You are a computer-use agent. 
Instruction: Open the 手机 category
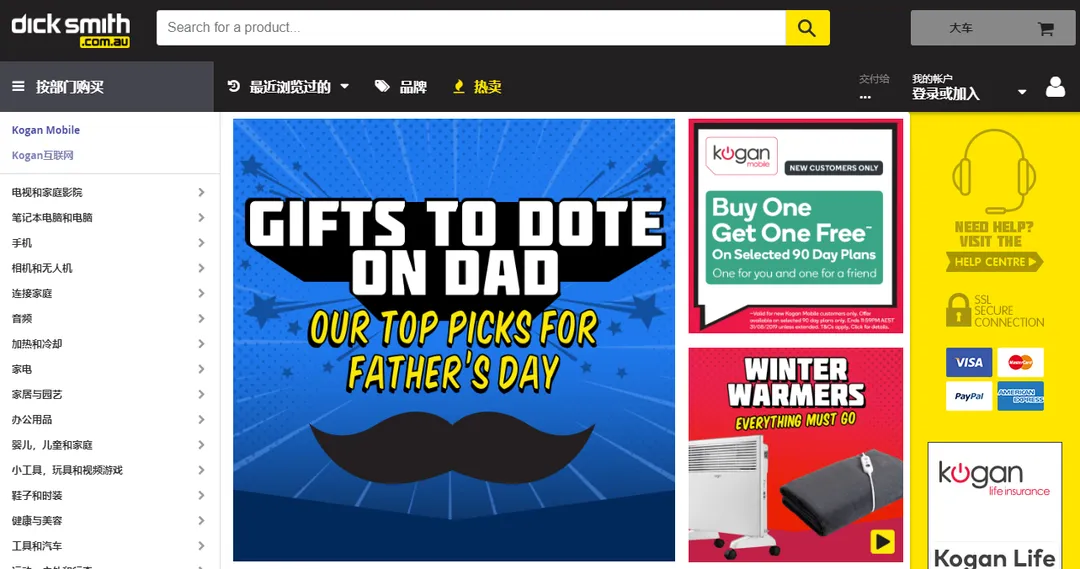pyautogui.click(x=22, y=243)
